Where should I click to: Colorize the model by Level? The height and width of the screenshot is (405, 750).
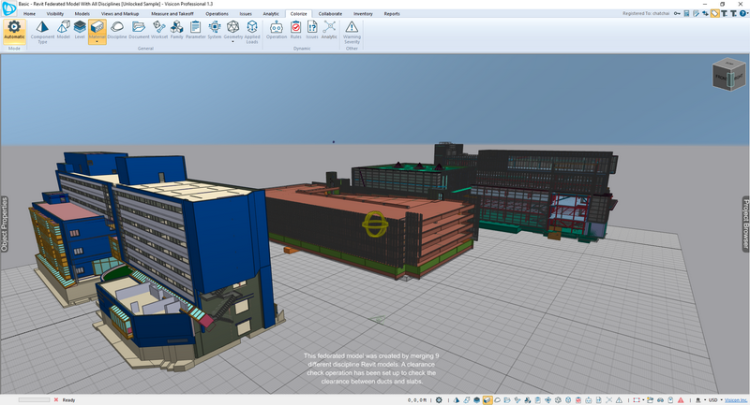click(x=79, y=30)
